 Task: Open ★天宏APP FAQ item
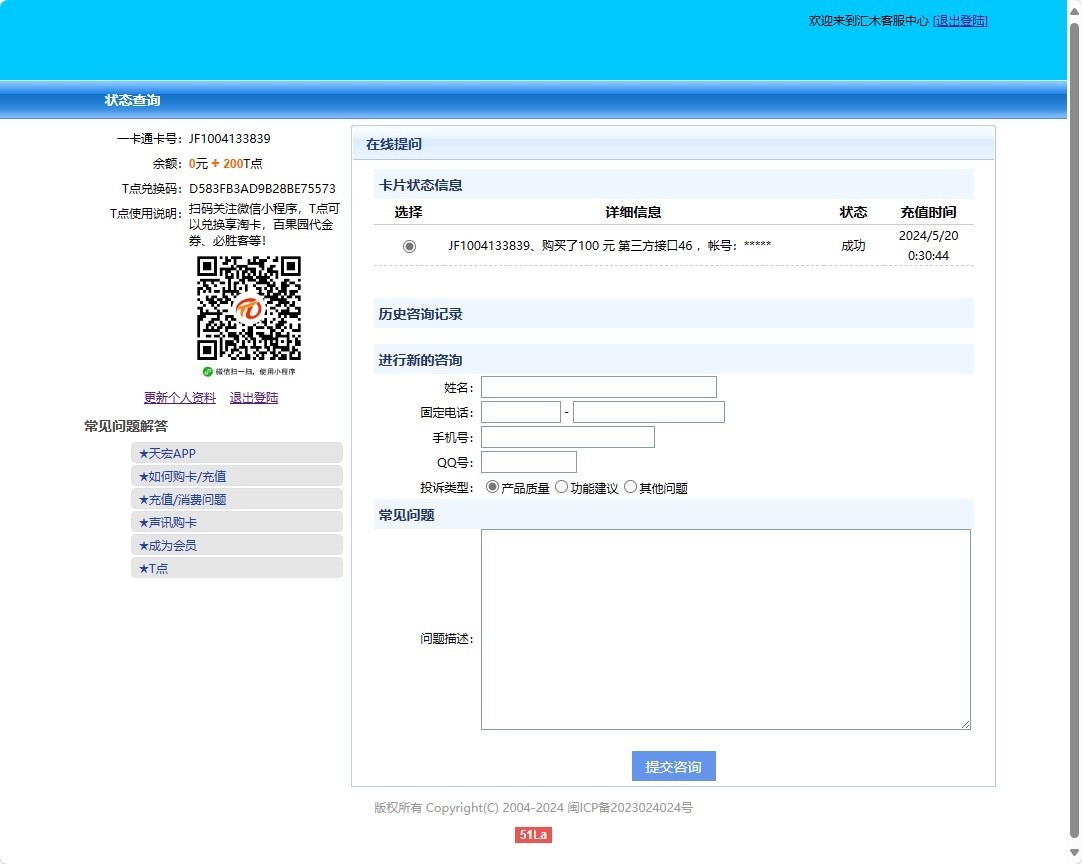pyautogui.click(x=236, y=453)
